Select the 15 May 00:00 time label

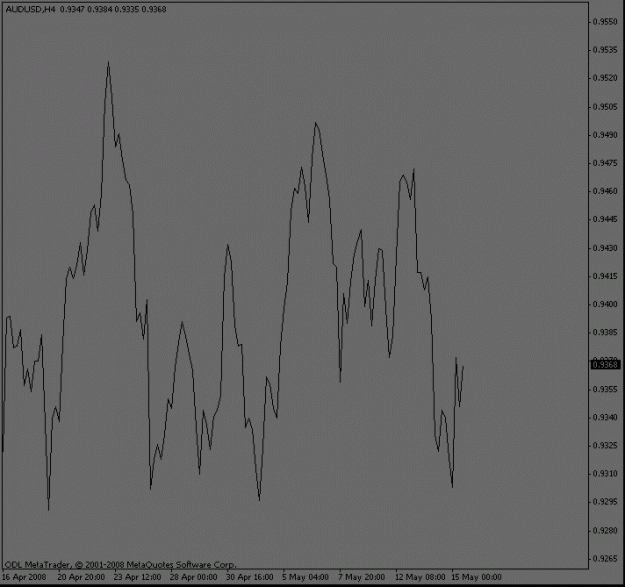476,577
